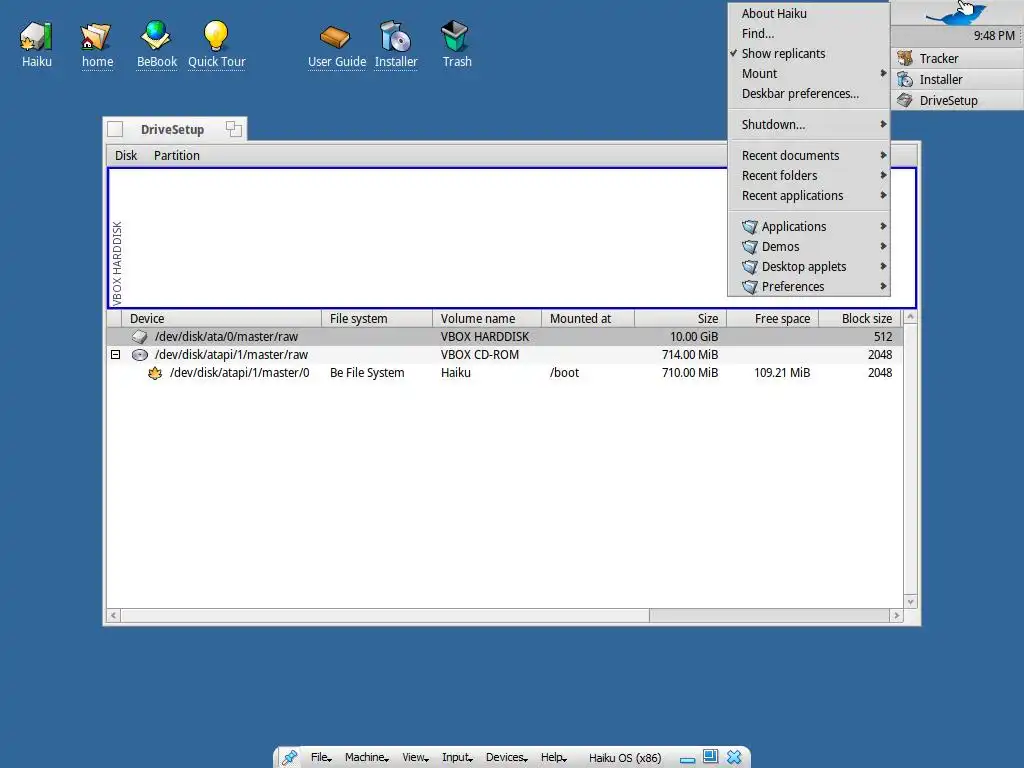Click the list's scroll up arrow
1024x768 pixels.
coord(910,317)
